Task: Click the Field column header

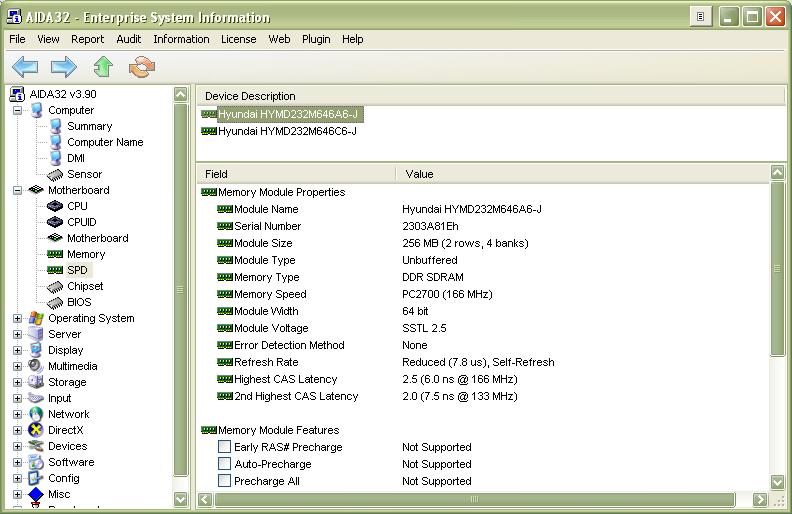Action: point(296,174)
